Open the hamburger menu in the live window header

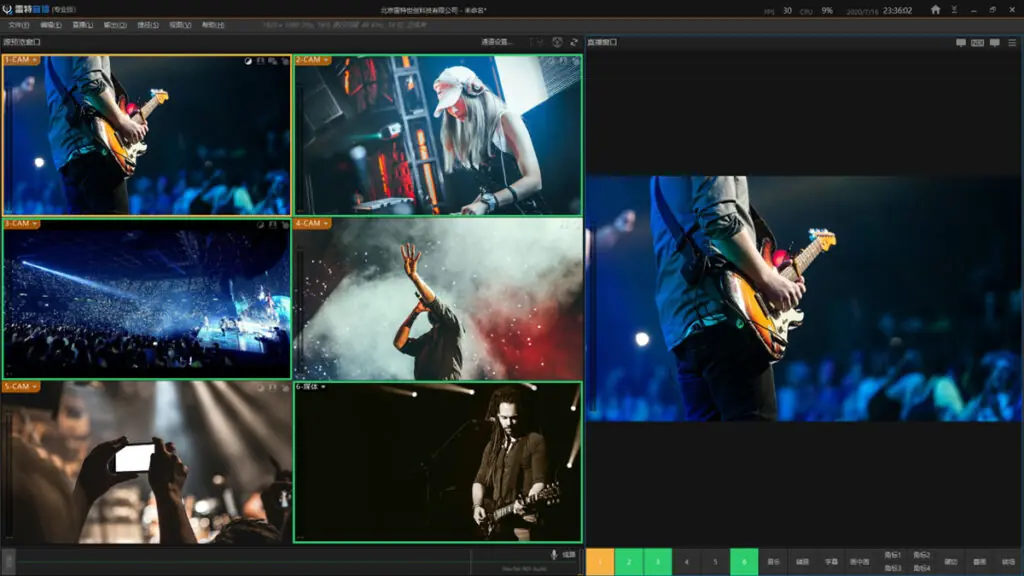tap(1012, 42)
